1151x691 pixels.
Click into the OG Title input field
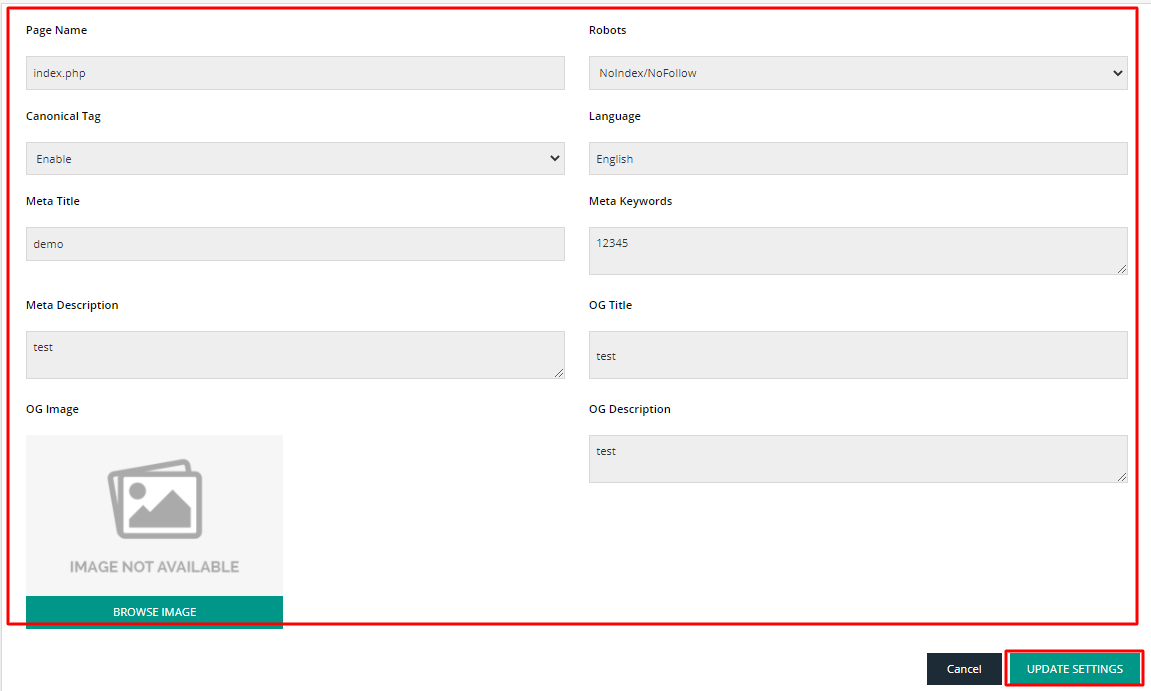click(x=858, y=355)
